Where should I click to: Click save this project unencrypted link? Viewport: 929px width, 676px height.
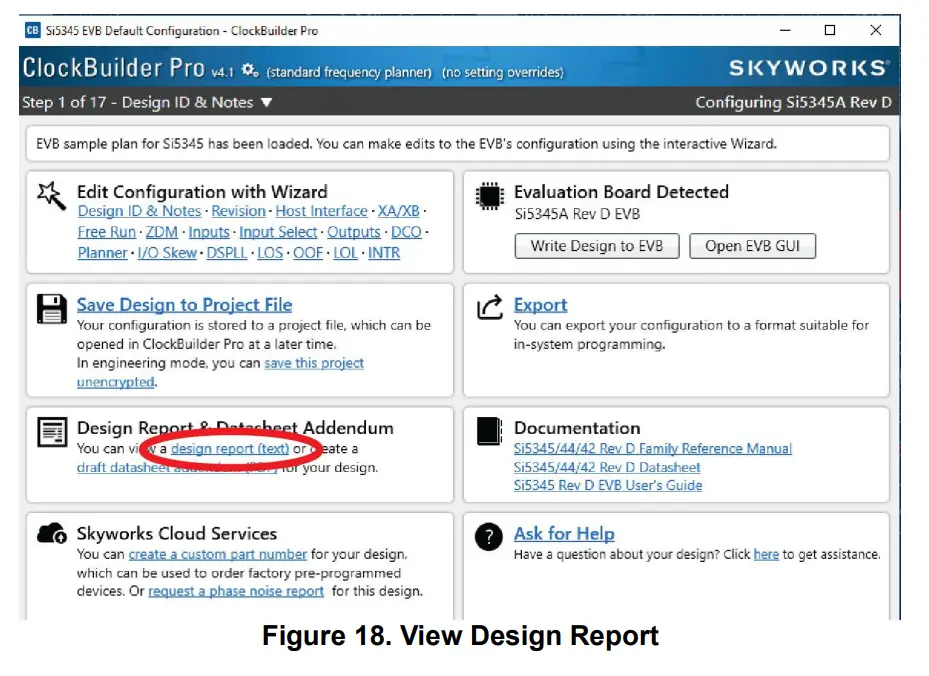tap(313, 363)
